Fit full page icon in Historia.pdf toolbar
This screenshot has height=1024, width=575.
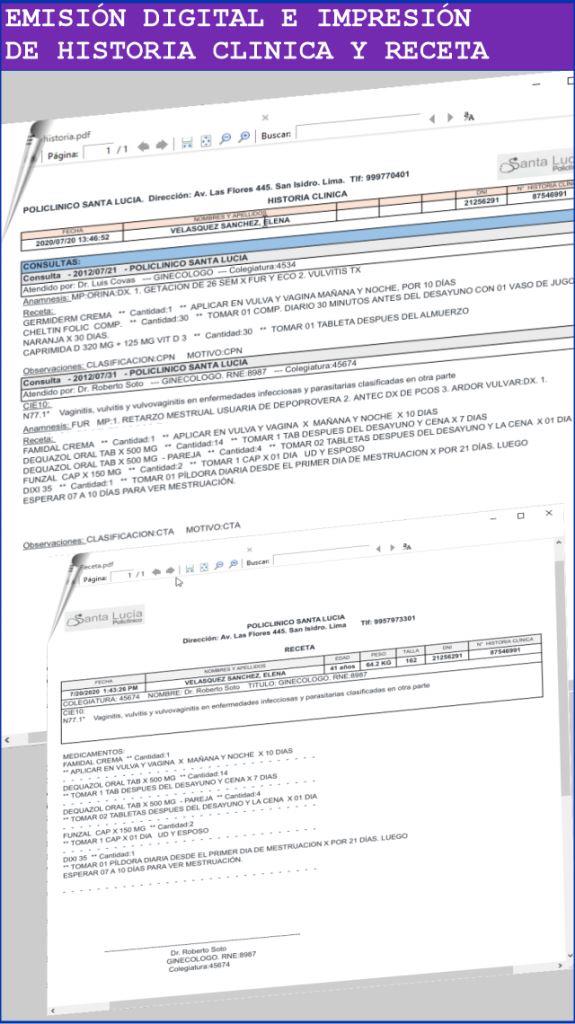(206, 141)
